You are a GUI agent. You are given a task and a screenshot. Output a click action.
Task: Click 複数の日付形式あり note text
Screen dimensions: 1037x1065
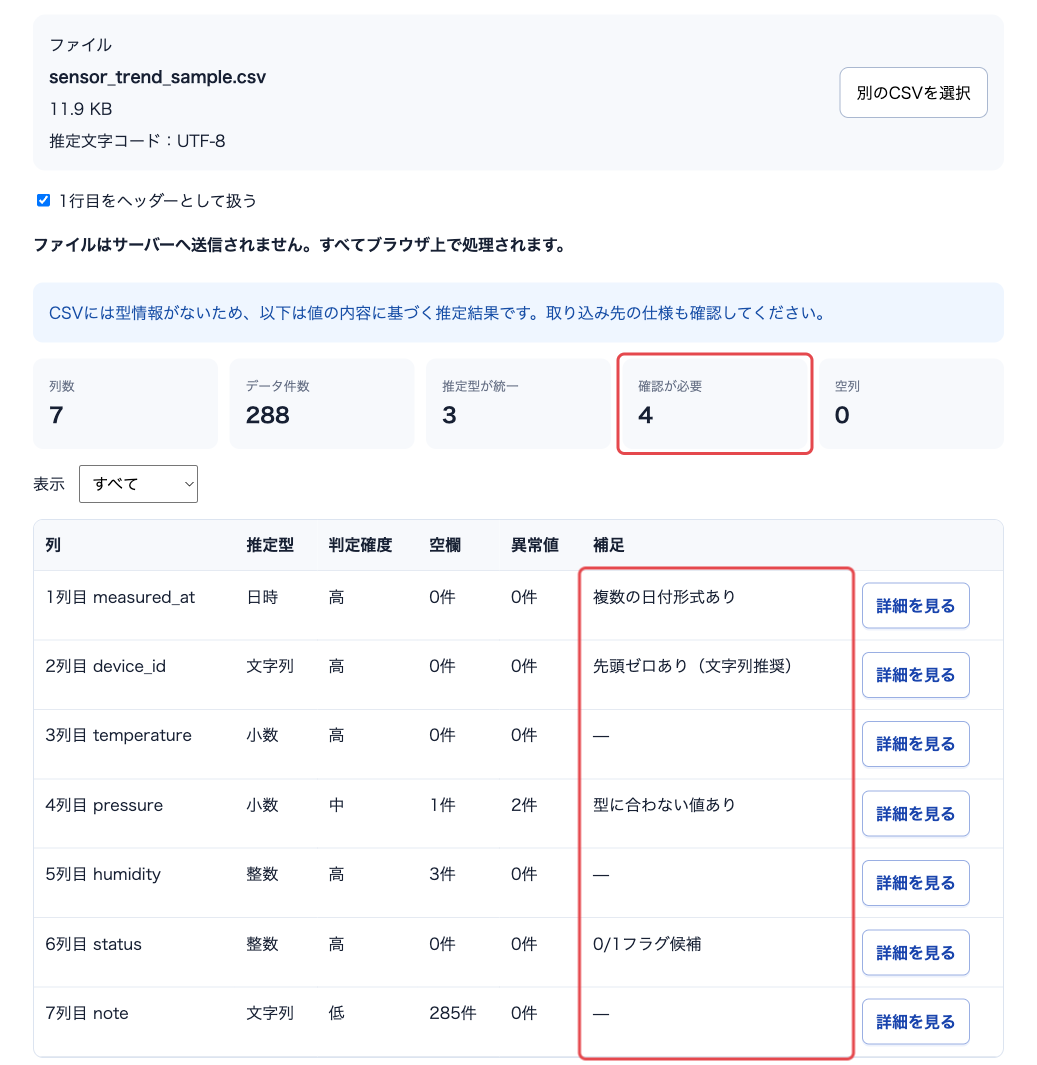point(664,597)
